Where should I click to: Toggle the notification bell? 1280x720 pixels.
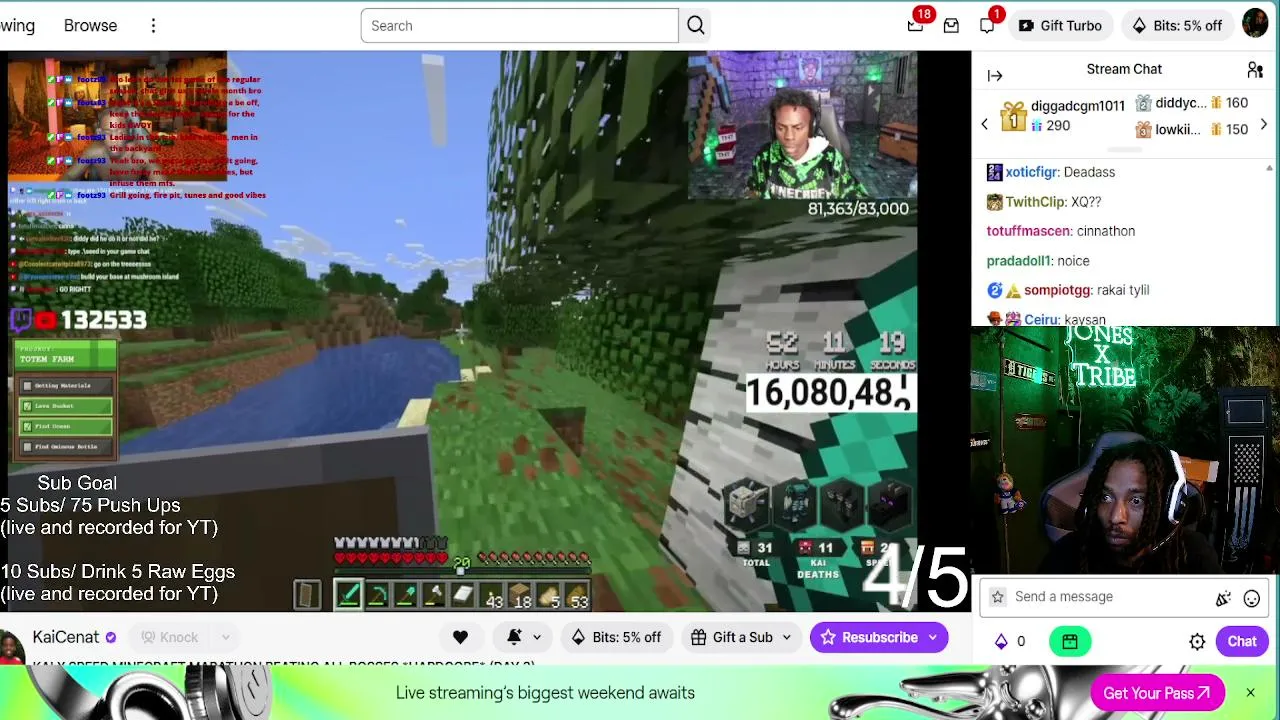point(515,637)
